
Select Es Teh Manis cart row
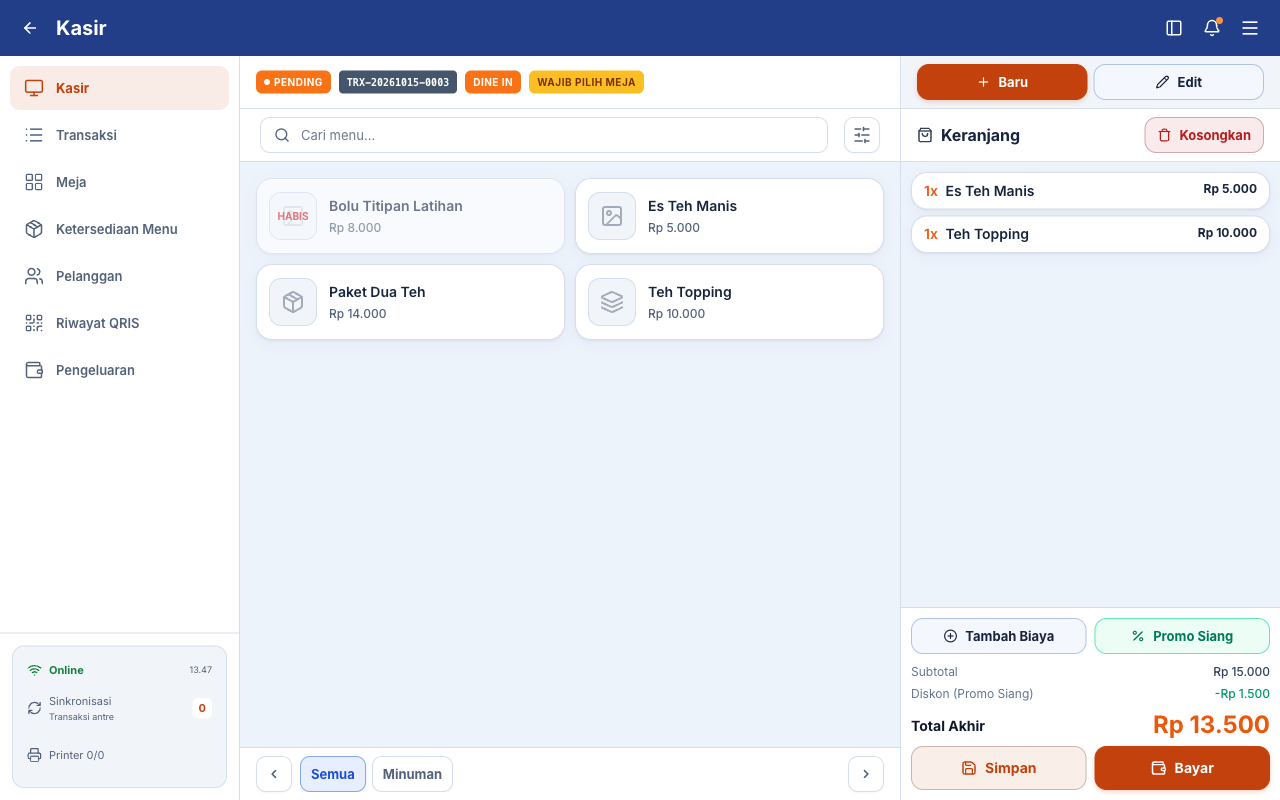pyautogui.click(x=1090, y=191)
